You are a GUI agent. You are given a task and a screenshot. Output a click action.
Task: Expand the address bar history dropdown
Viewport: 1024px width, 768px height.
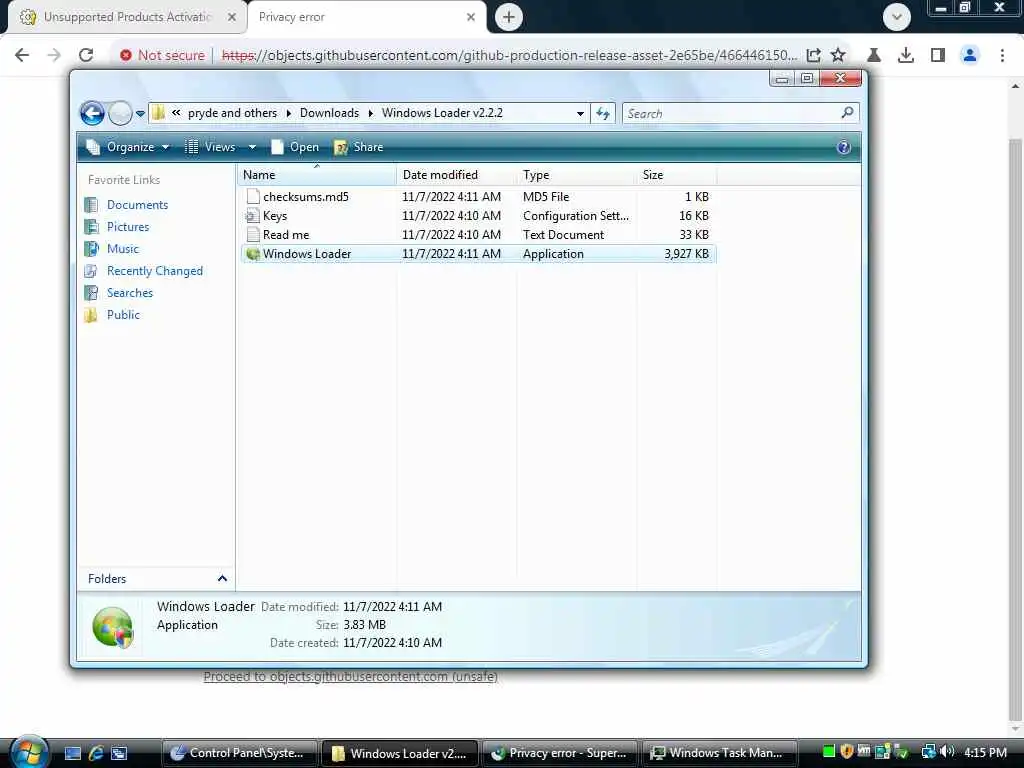(580, 114)
